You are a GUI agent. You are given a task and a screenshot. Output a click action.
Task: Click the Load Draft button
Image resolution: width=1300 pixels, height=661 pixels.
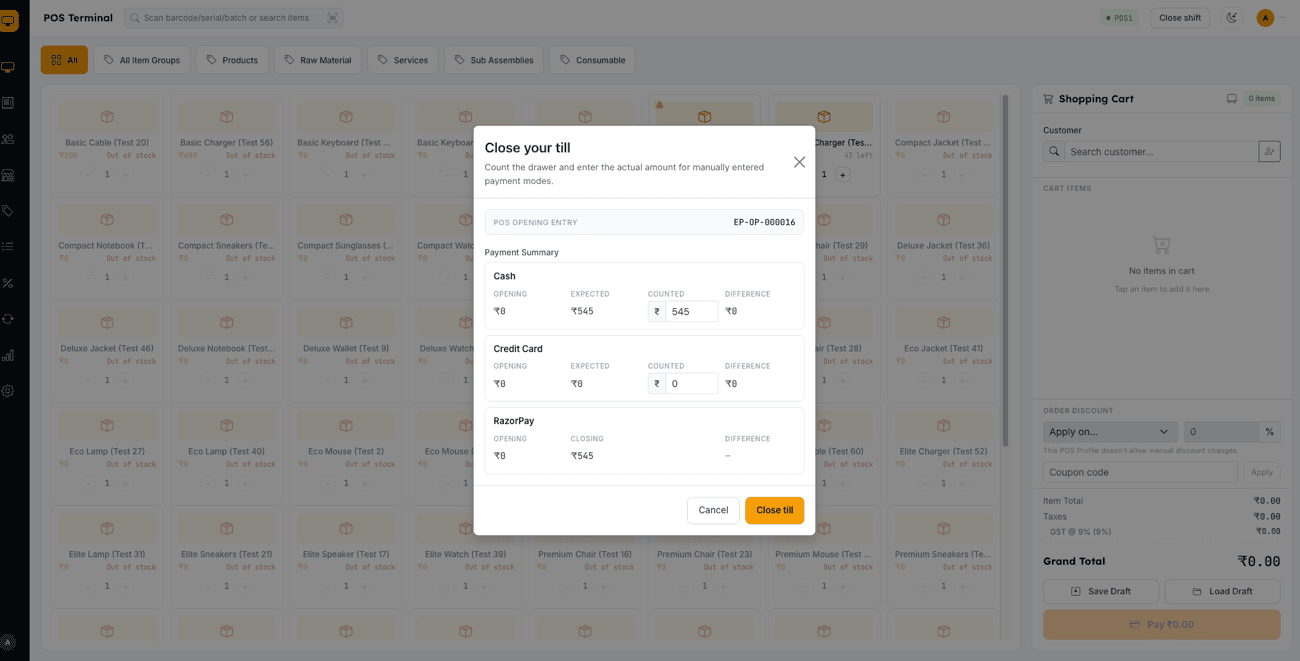click(1222, 591)
